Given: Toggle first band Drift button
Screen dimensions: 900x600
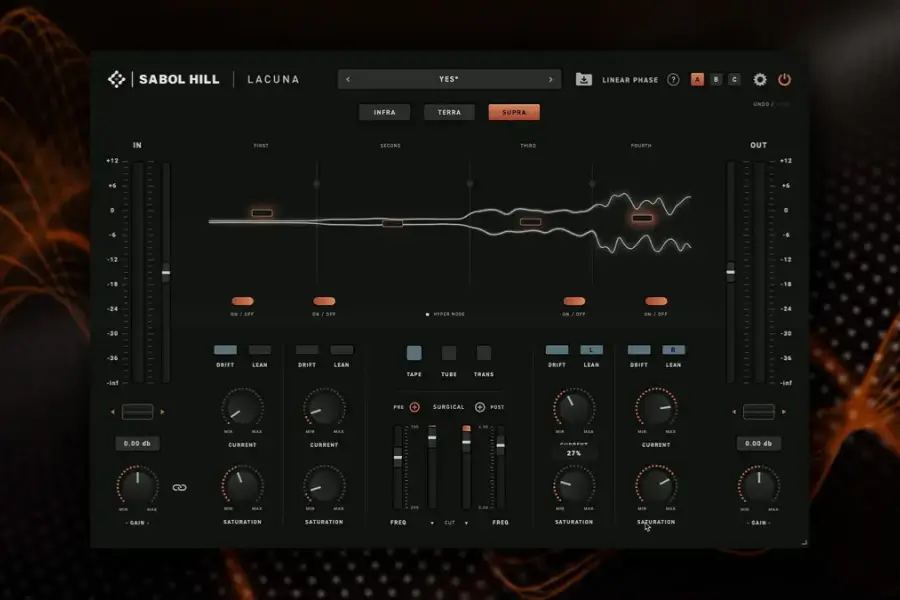Looking at the screenshot, I should click(x=225, y=350).
